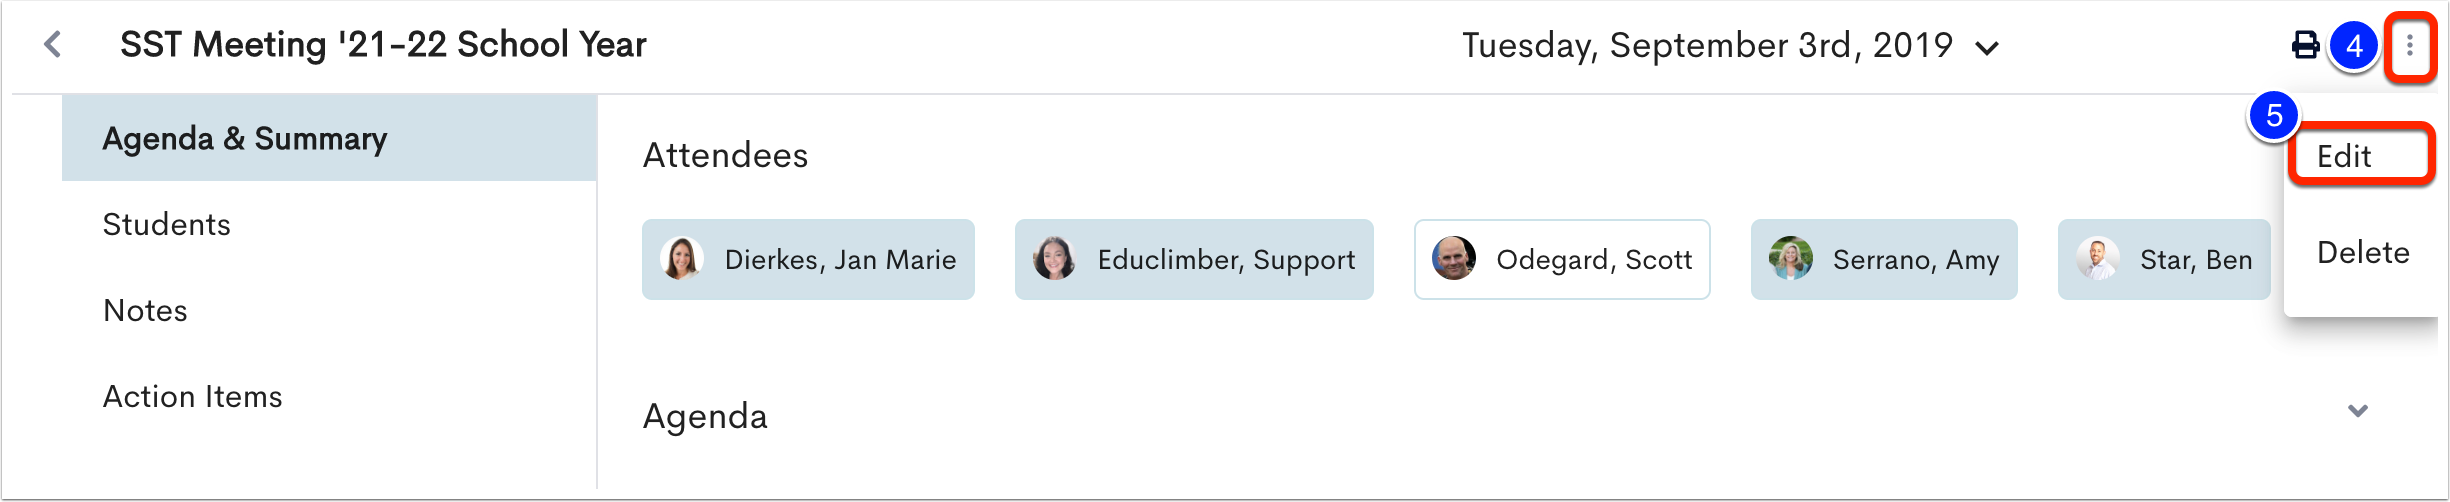Toggle attendee Odegard, Scott chip

1562,259
